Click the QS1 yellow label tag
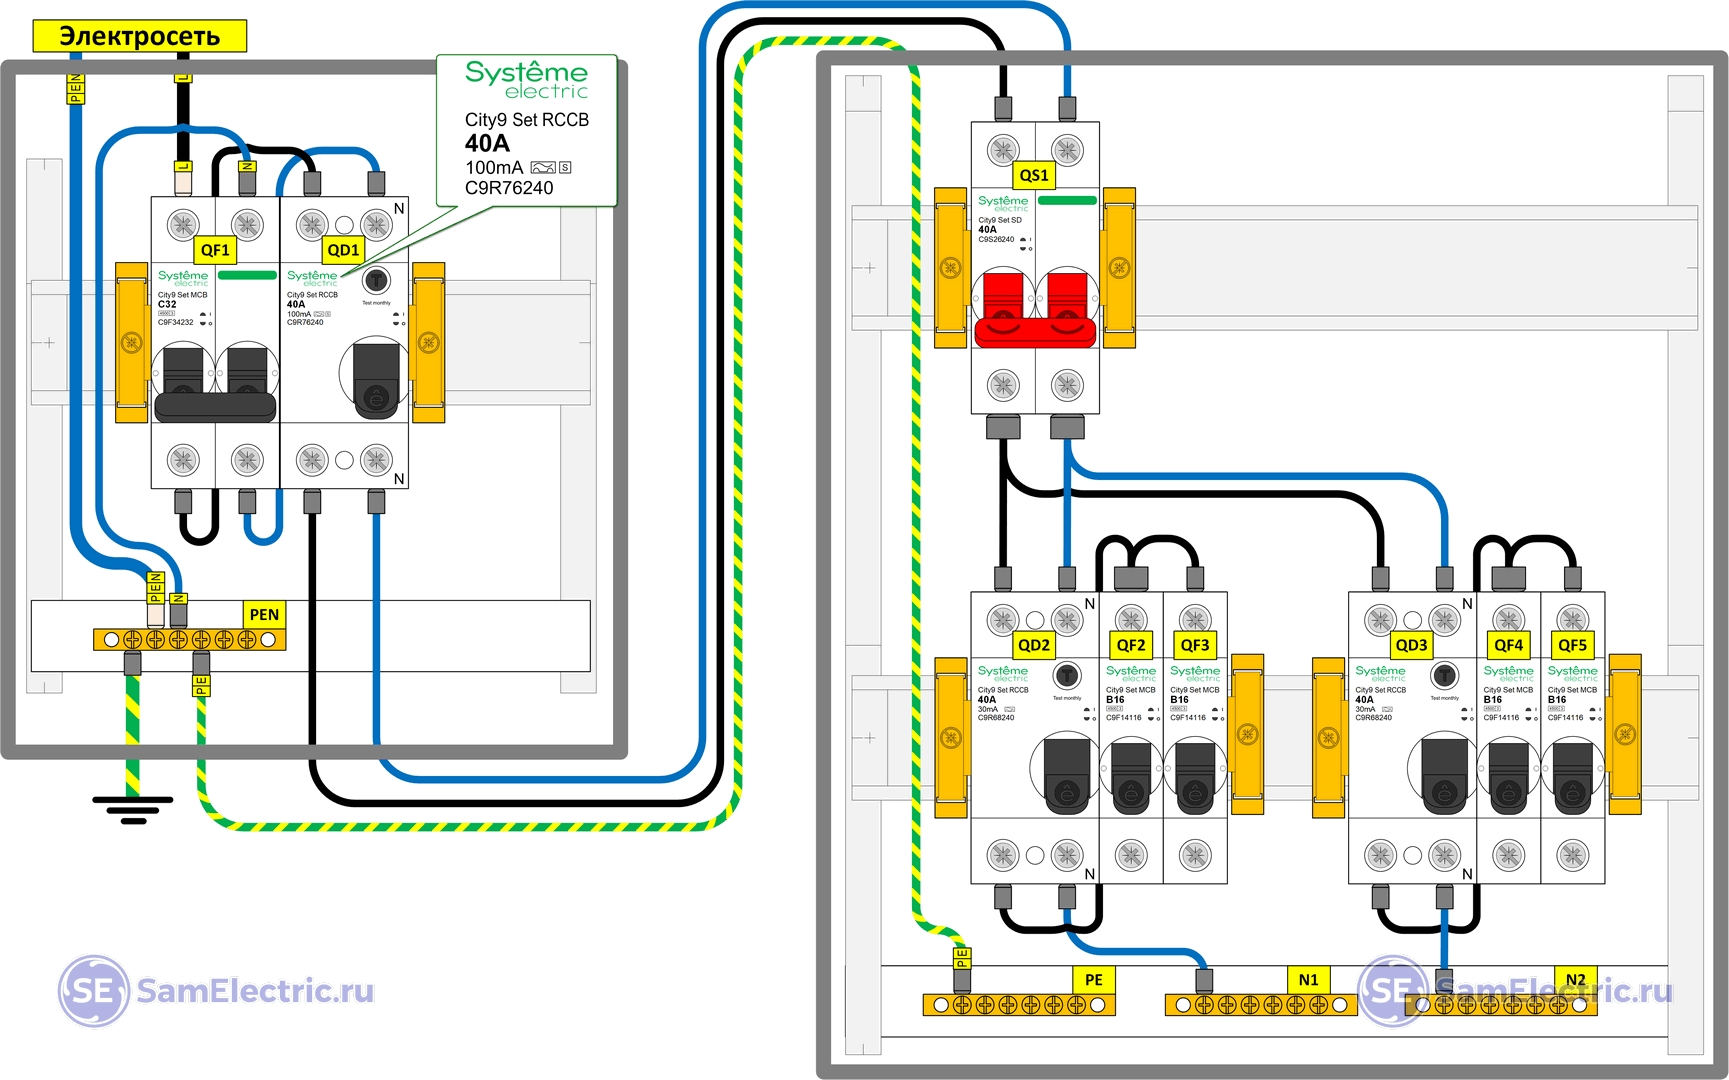The image size is (1729, 1080). point(1033,176)
